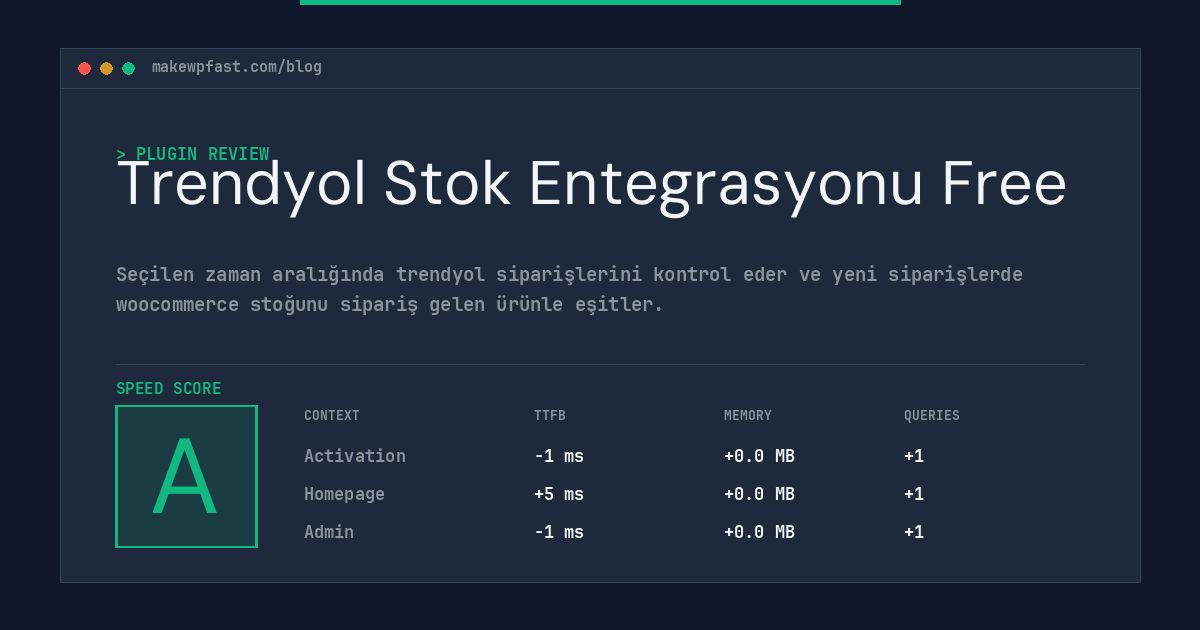Click the green window dot
Screen dimensions: 1200x630
128,68
